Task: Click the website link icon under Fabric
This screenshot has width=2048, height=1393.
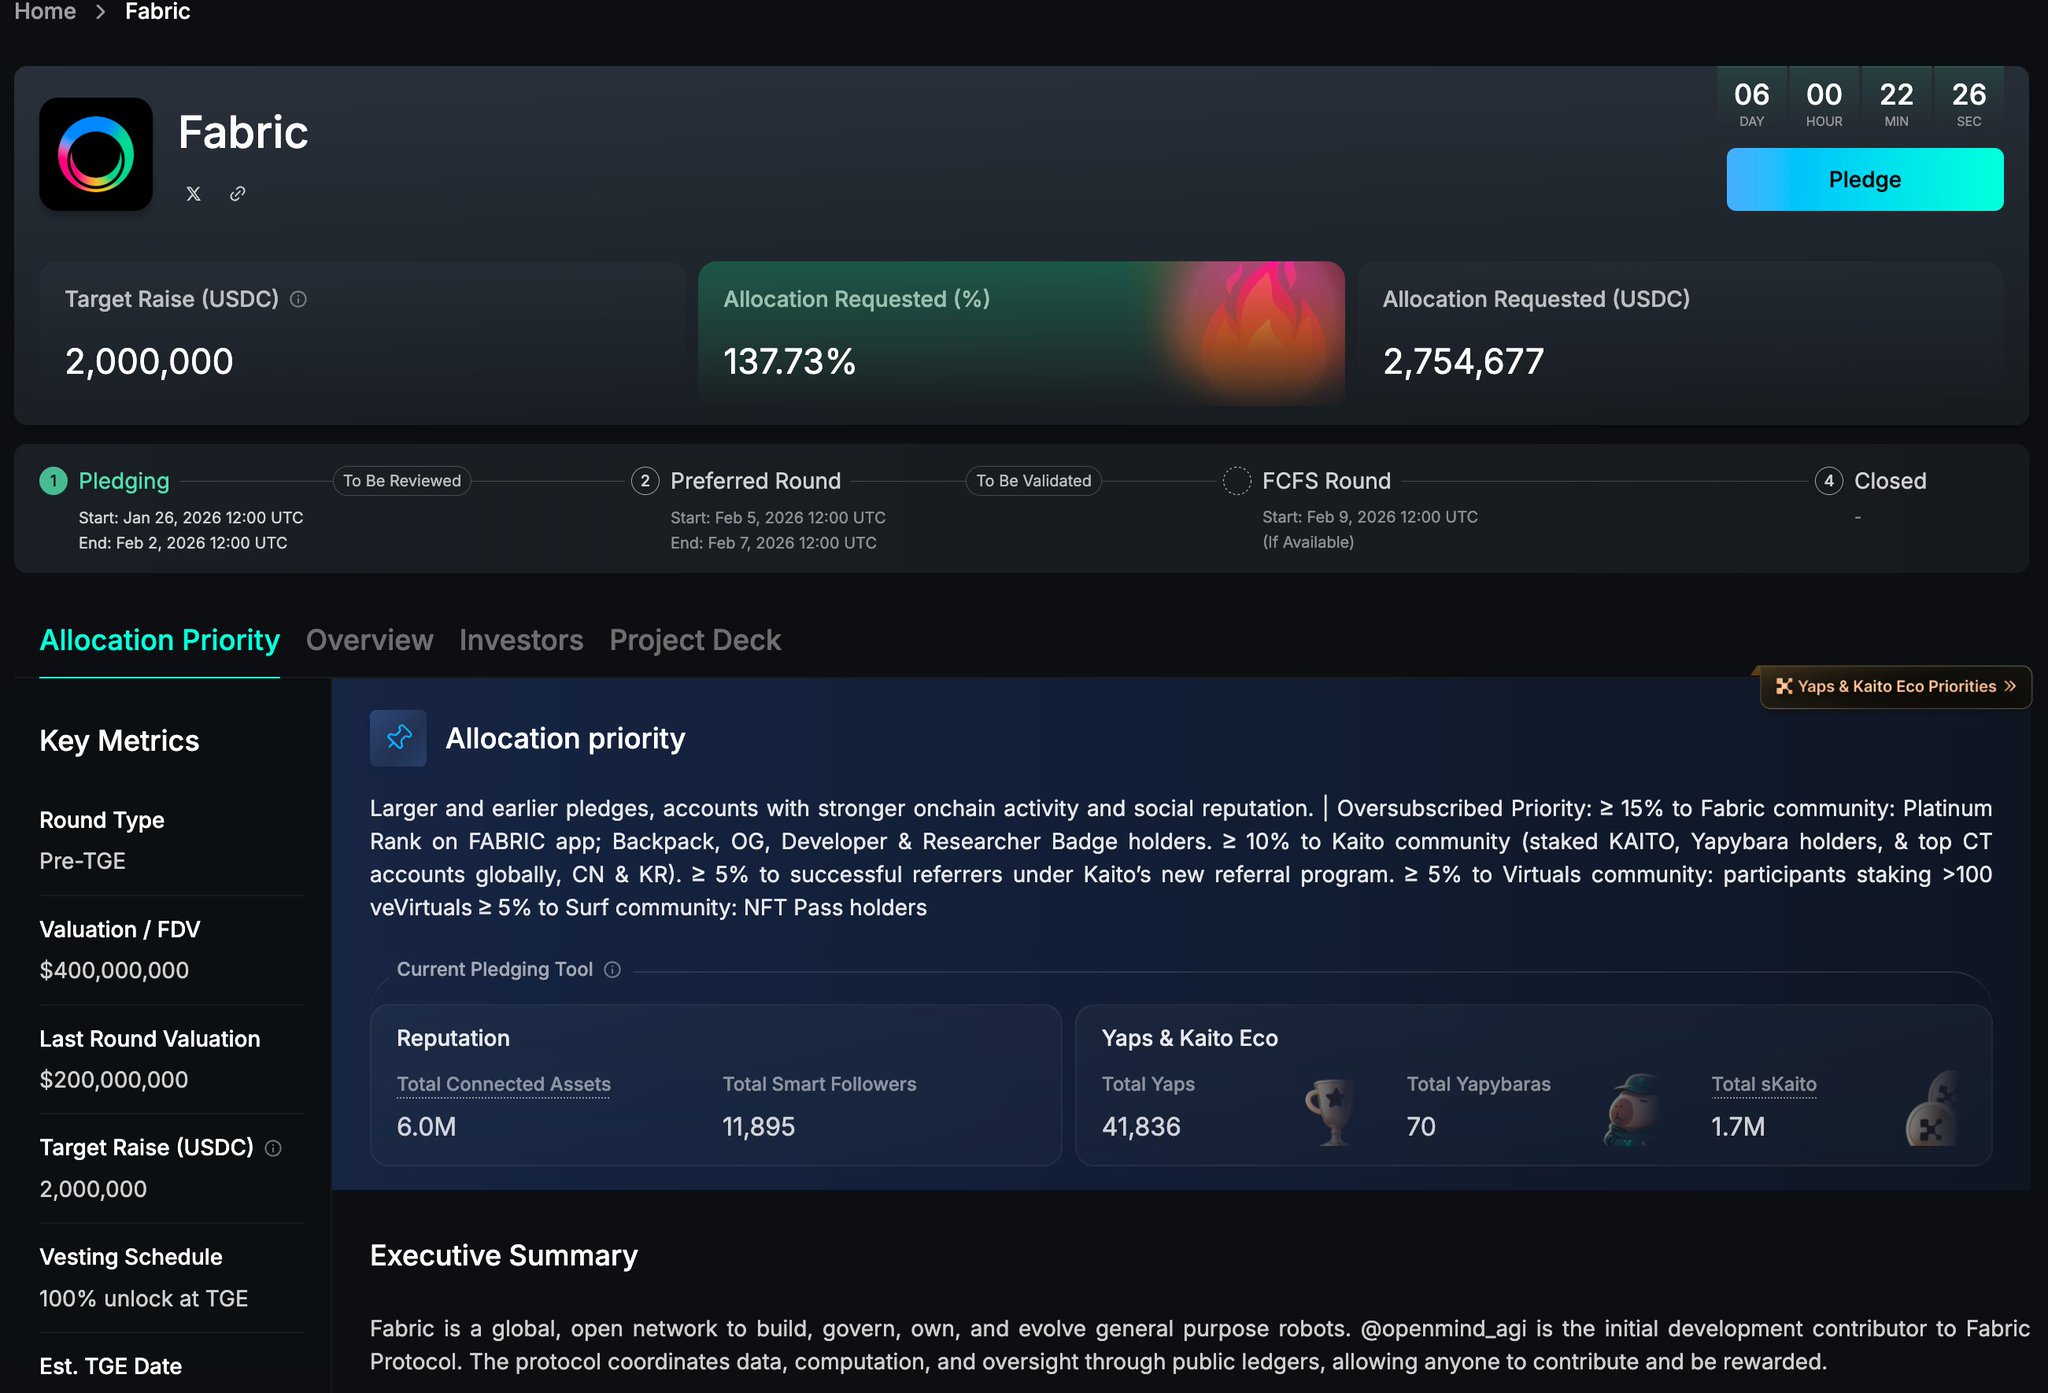Action: [237, 194]
